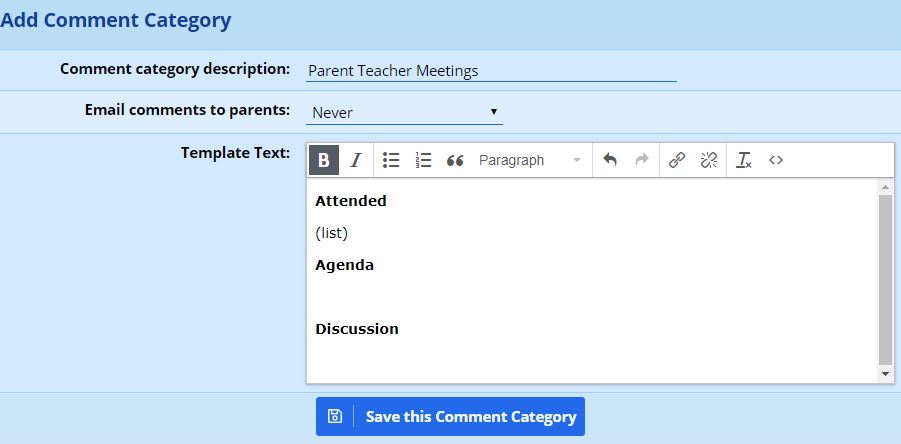Apply blockquote formatting

coord(455,160)
